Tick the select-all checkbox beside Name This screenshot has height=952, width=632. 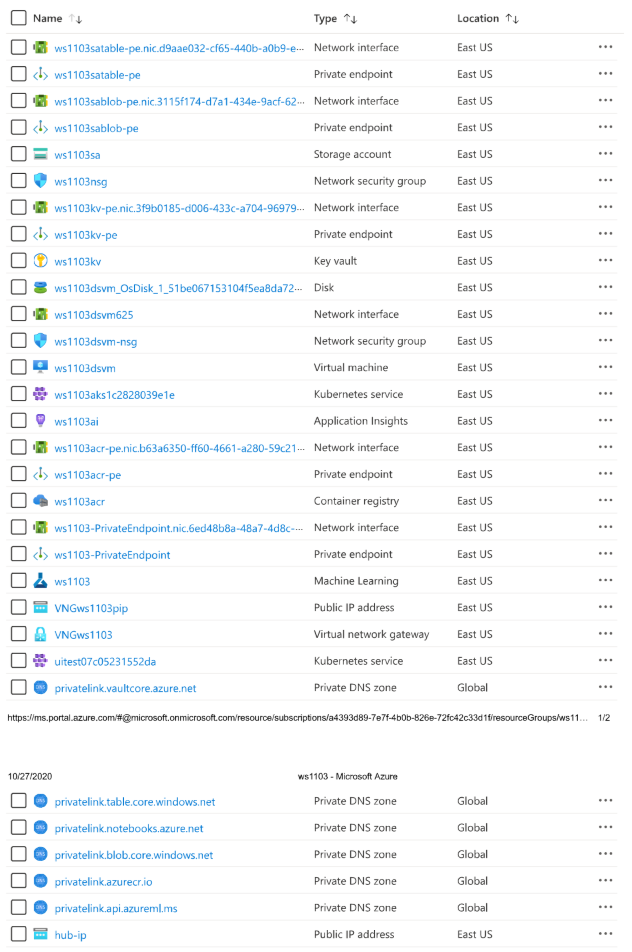[19, 18]
